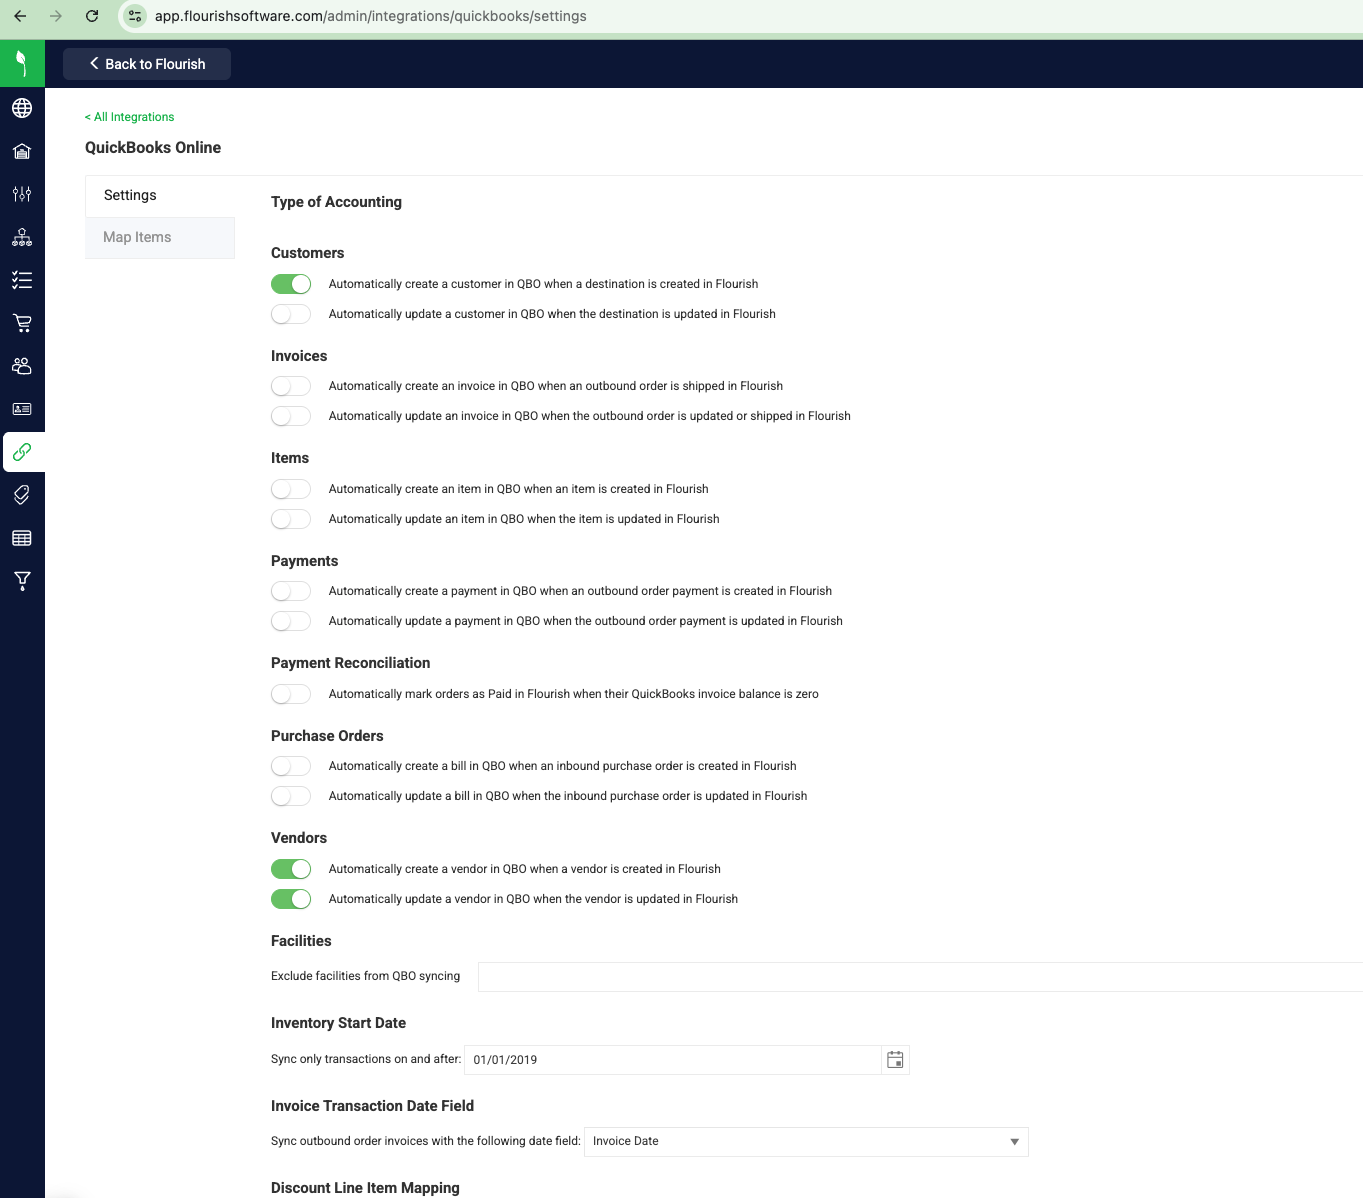Viewport: 1363px width, 1198px height.
Task: Enable automatic invoice update in QBO
Action: [x=291, y=416]
